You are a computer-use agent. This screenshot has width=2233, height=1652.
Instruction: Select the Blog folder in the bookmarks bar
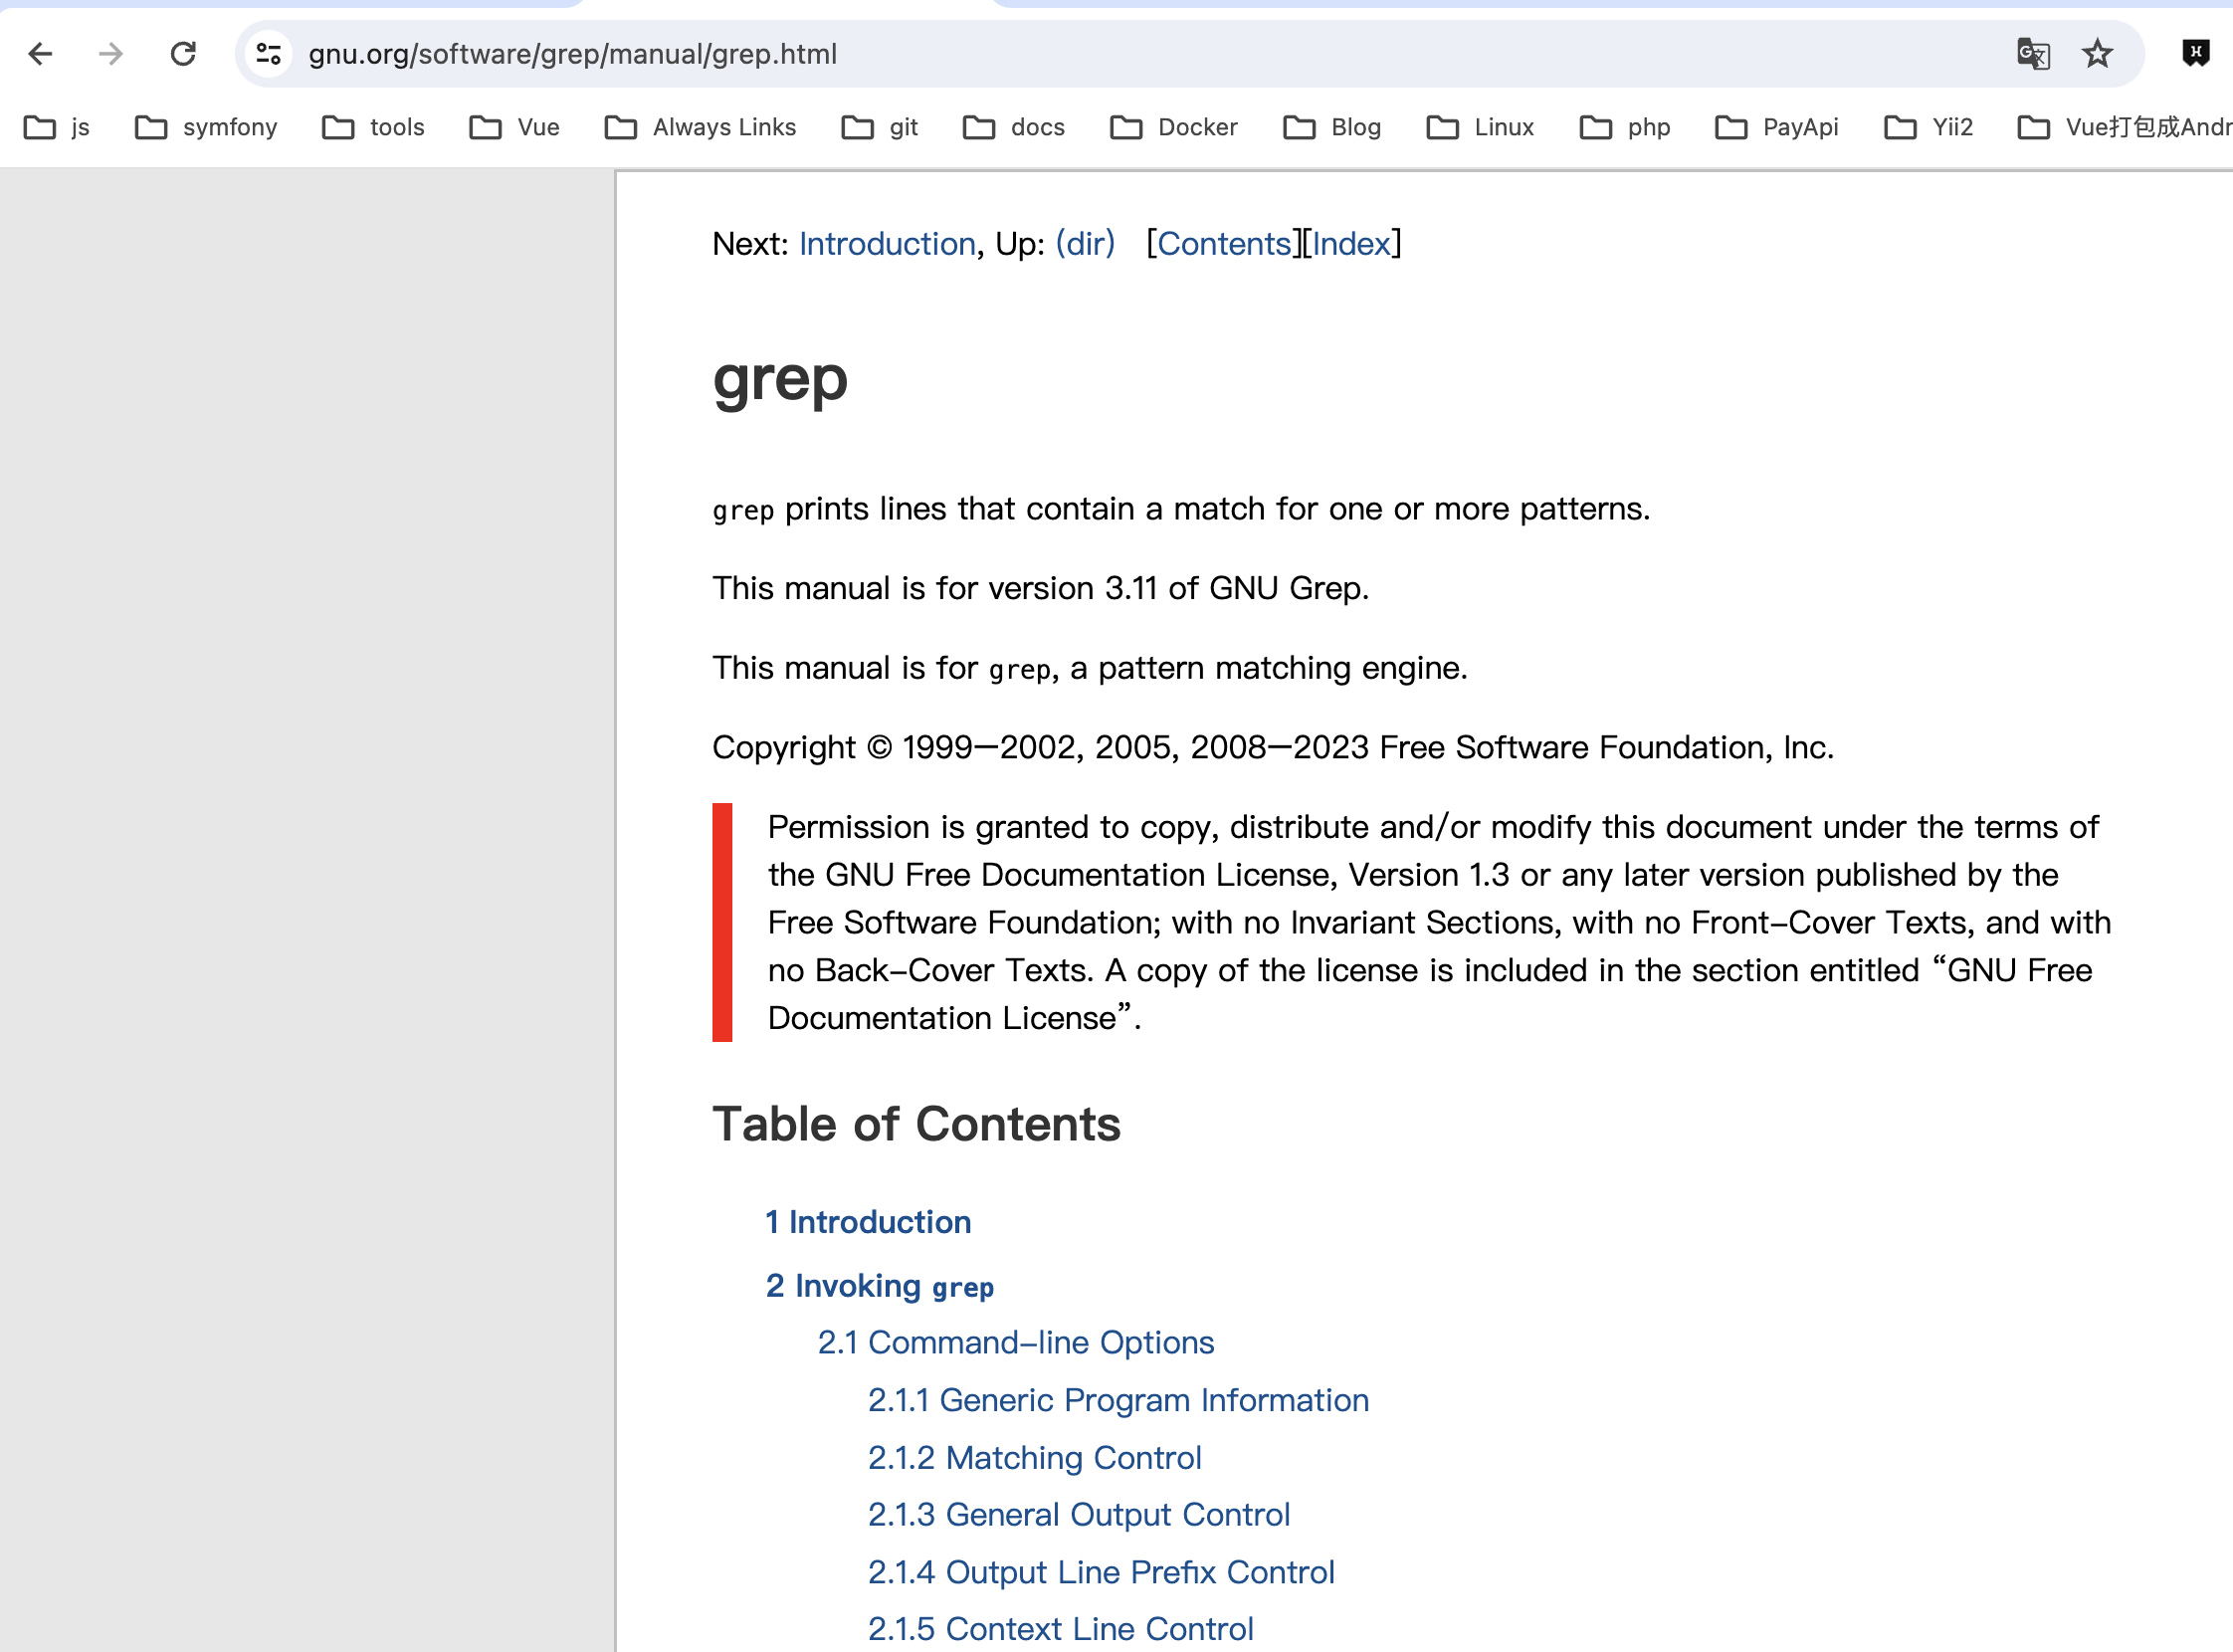click(1331, 127)
